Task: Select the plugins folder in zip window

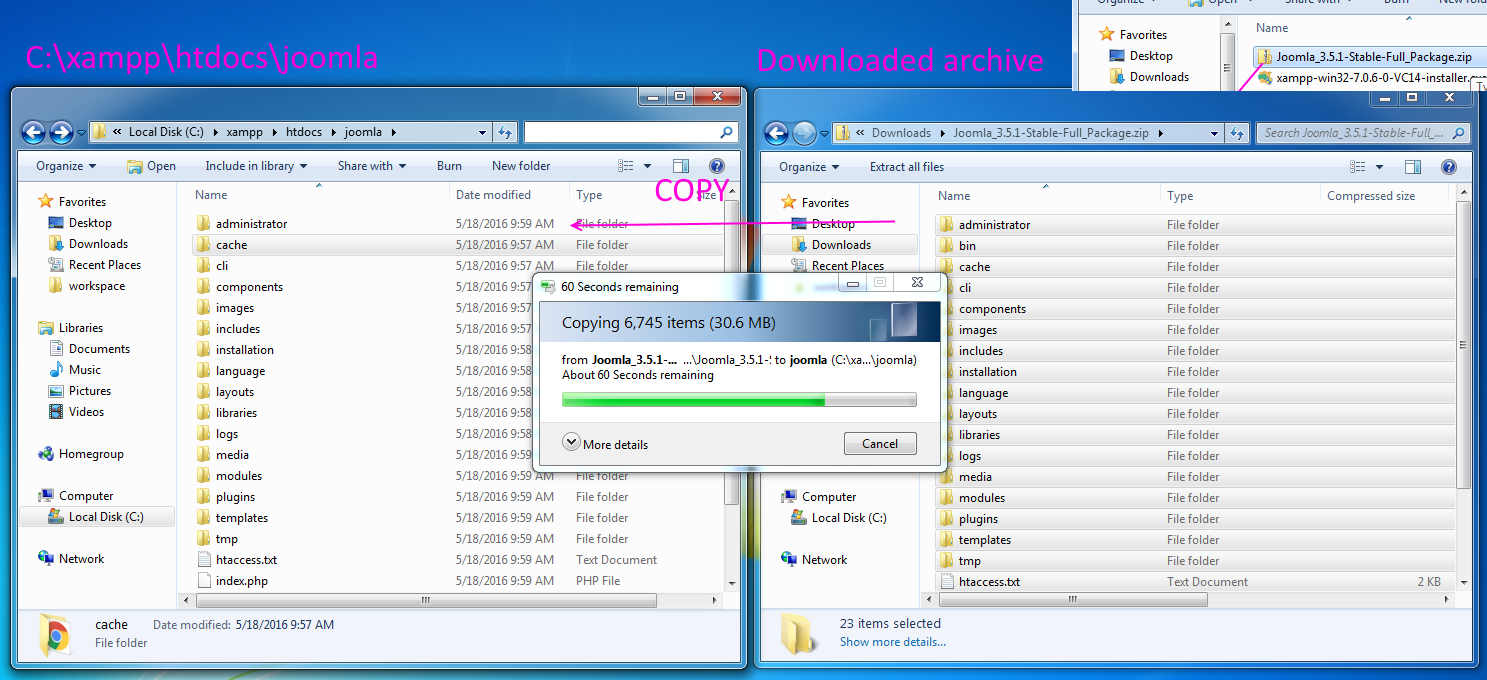Action: (978, 519)
